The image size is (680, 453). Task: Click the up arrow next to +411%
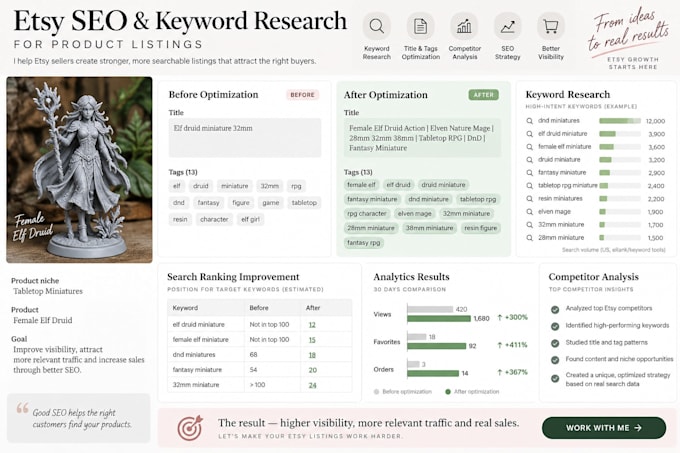pyautogui.click(x=500, y=345)
